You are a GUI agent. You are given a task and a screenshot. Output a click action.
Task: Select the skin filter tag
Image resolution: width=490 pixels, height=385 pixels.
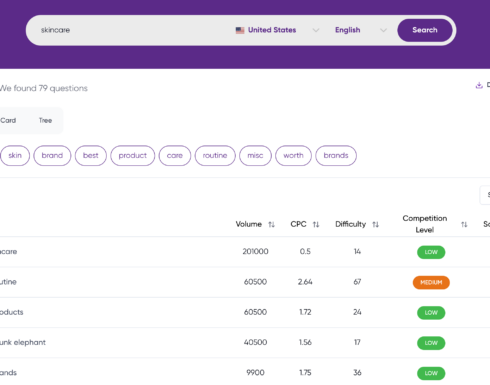(15, 155)
